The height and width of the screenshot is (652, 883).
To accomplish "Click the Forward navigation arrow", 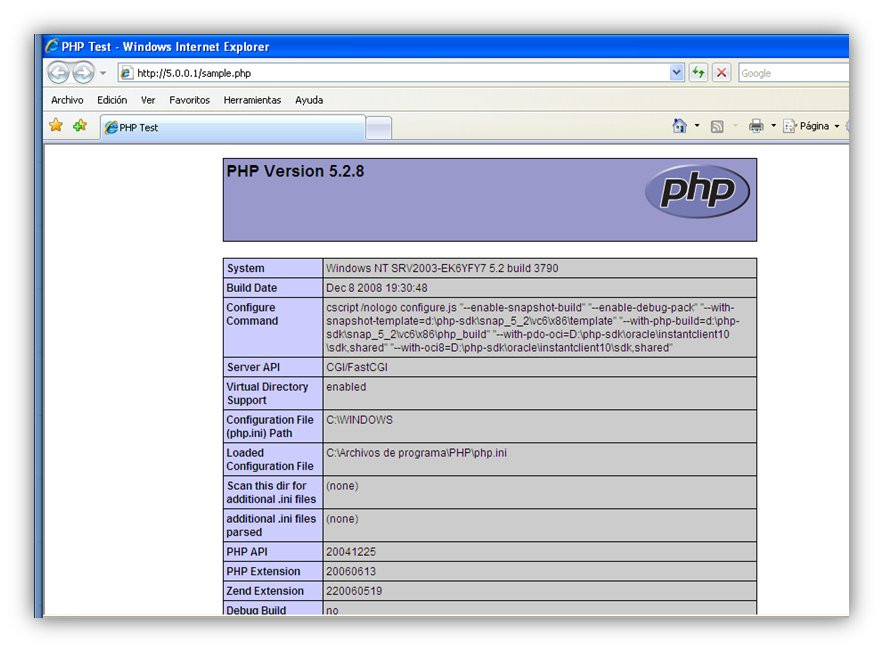I will coord(83,73).
